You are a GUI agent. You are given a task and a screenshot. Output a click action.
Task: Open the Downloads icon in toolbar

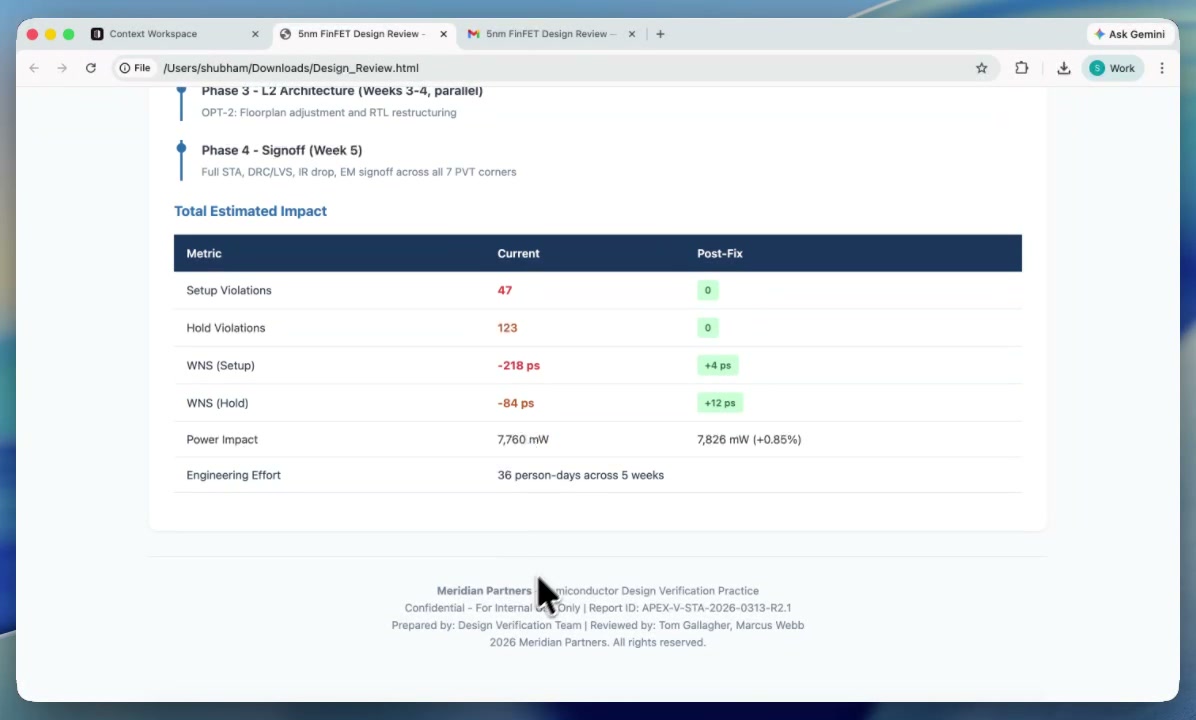click(x=1064, y=68)
